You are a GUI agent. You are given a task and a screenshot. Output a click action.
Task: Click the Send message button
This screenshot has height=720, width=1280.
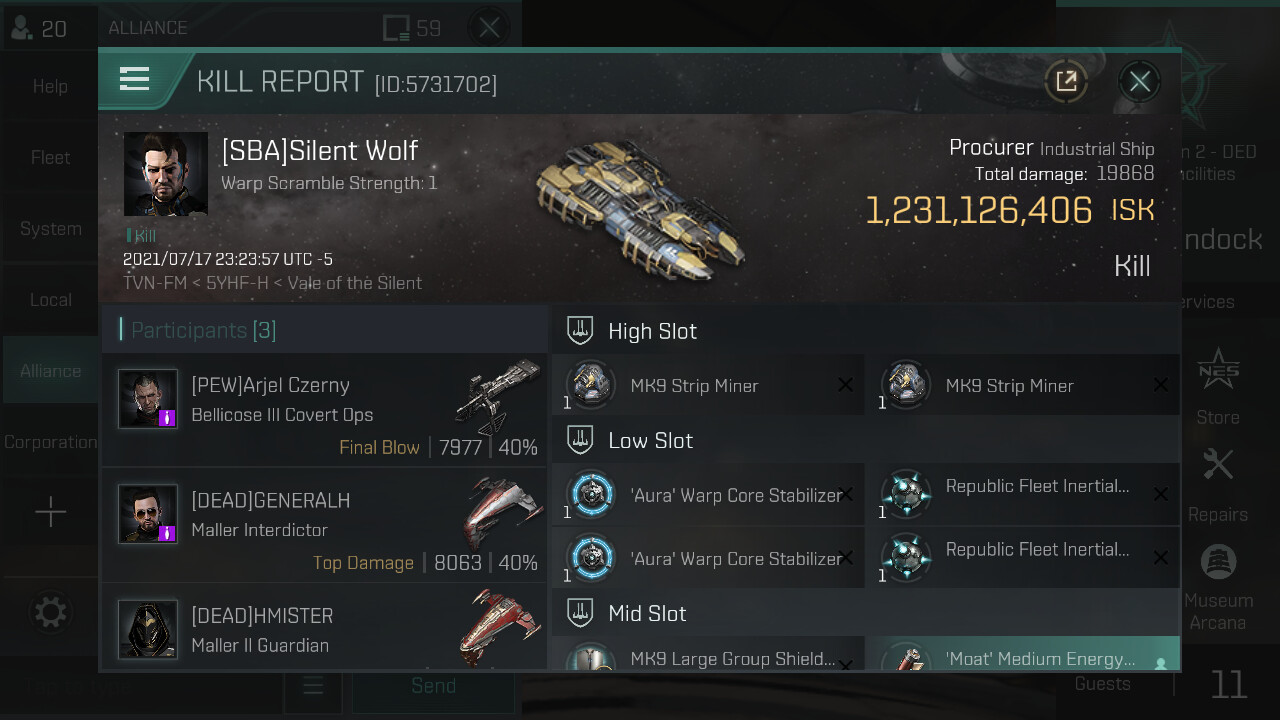[x=433, y=686]
